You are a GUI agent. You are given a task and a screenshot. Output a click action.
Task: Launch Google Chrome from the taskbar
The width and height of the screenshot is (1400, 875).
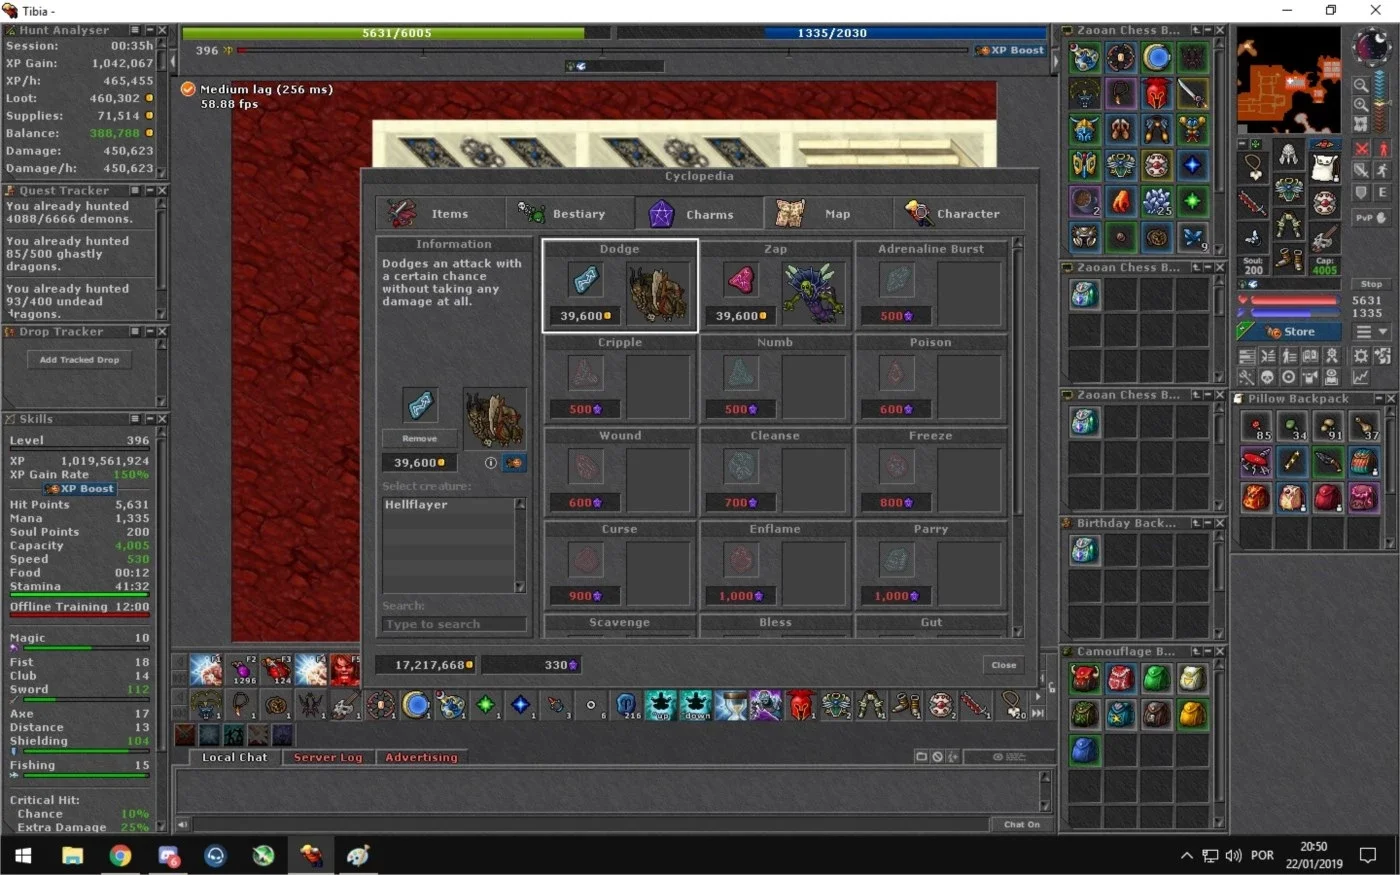tap(120, 856)
